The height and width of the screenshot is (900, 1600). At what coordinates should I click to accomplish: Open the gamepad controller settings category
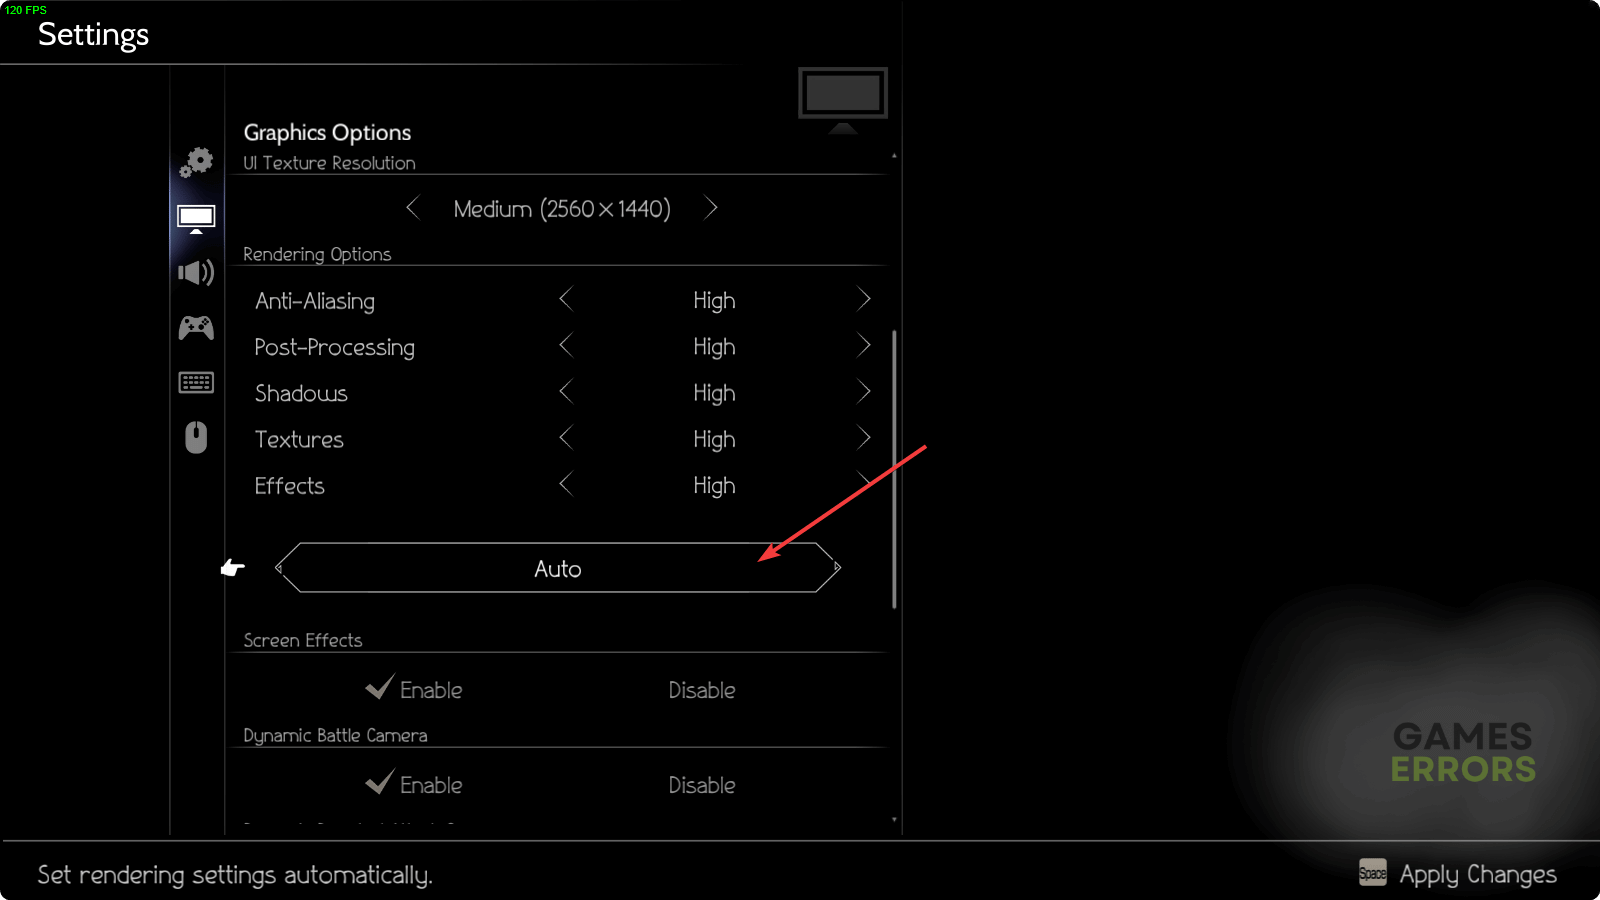(x=196, y=327)
